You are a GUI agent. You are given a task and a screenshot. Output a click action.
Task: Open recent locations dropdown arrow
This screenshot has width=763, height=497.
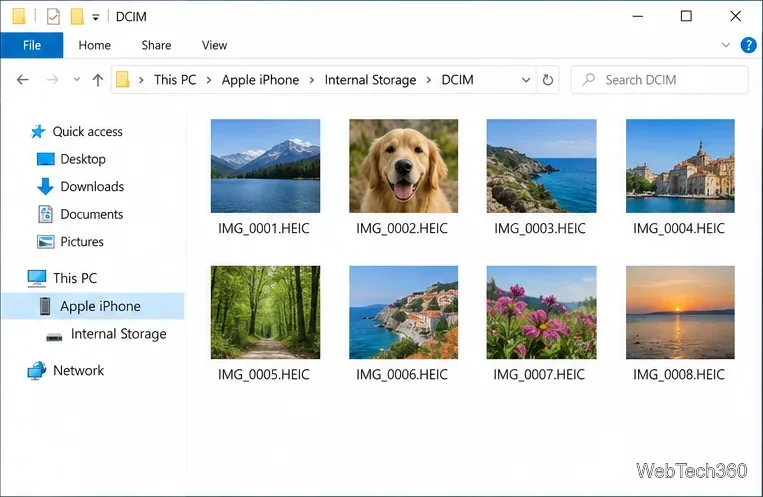tap(76, 79)
